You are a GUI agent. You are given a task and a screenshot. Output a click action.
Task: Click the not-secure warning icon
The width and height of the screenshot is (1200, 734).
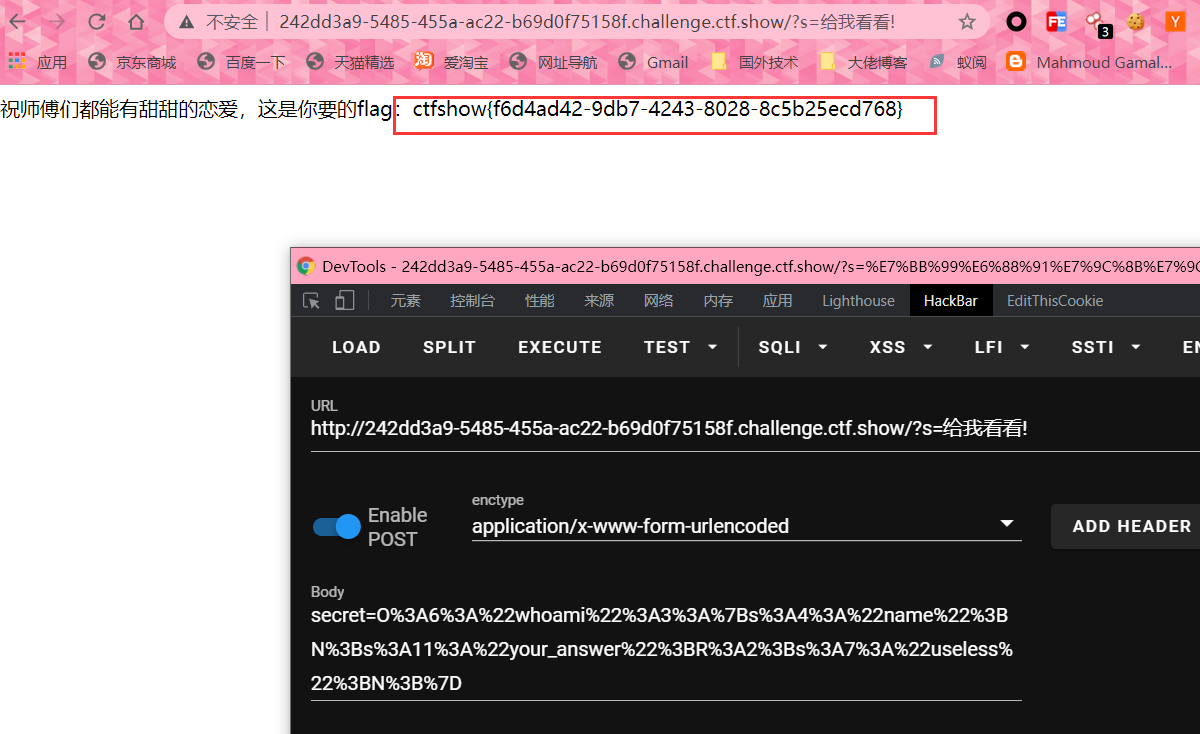[x=186, y=22]
